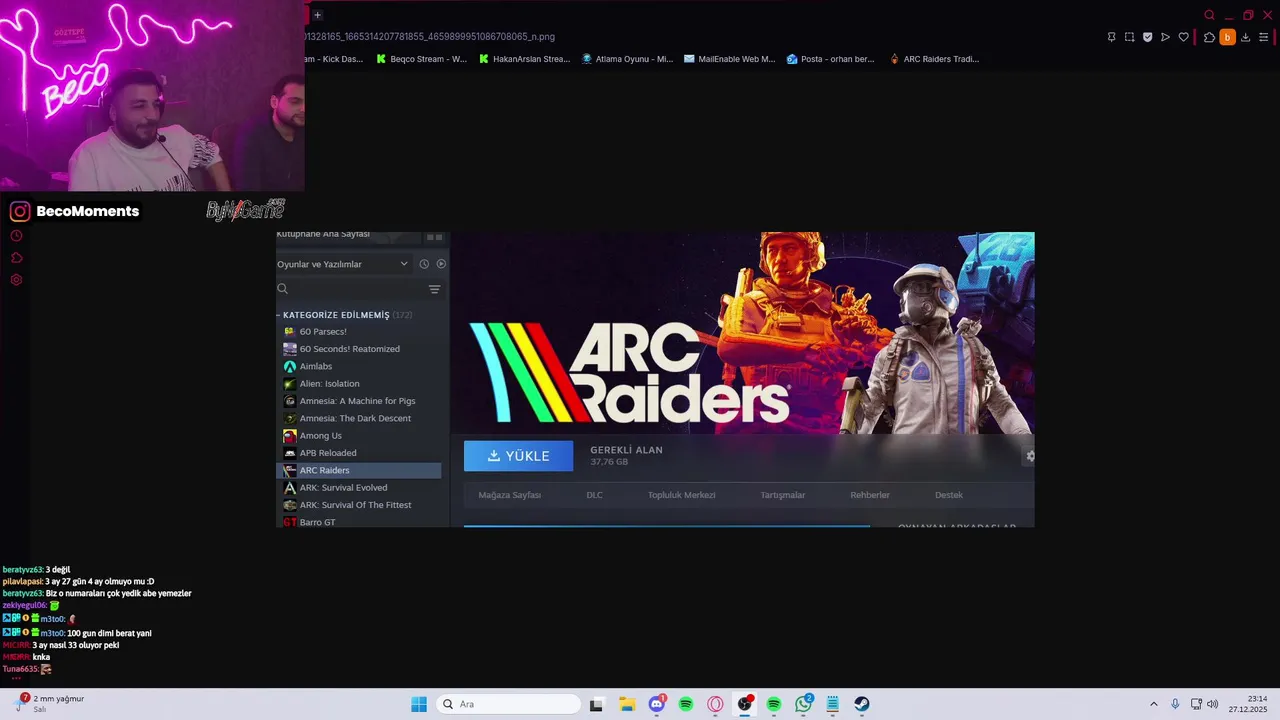Open Steam from the taskbar
Viewport: 1280px width, 720px height.
pyautogui.click(x=861, y=704)
